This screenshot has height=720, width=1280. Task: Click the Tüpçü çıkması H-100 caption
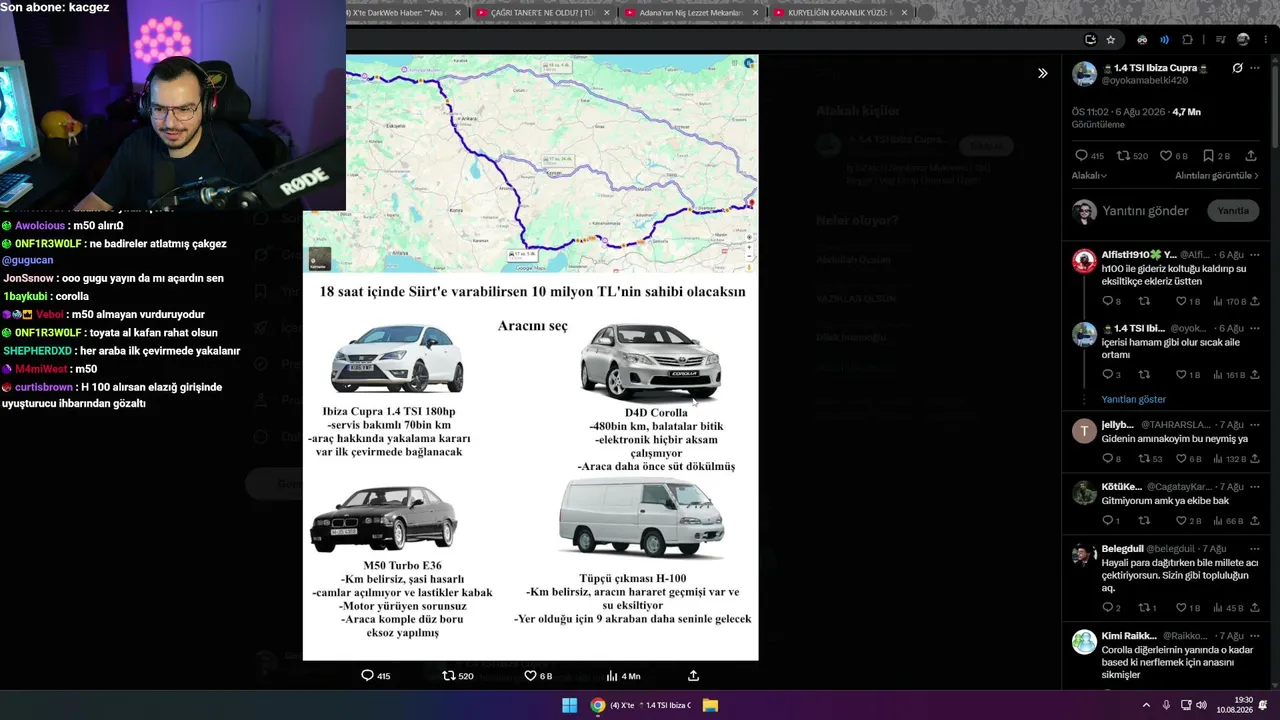point(633,579)
